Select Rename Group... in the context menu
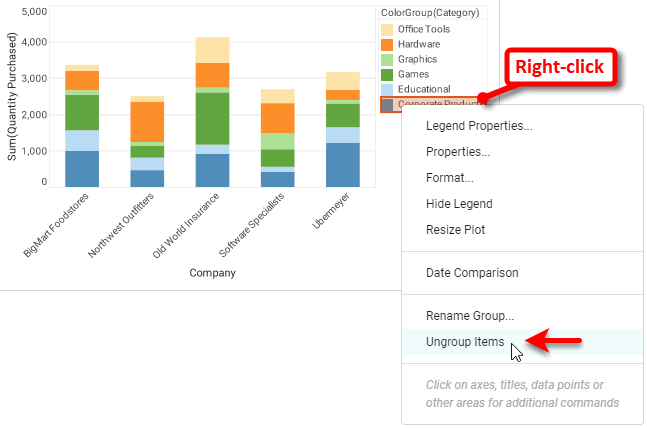The height and width of the screenshot is (428, 647). (x=469, y=316)
